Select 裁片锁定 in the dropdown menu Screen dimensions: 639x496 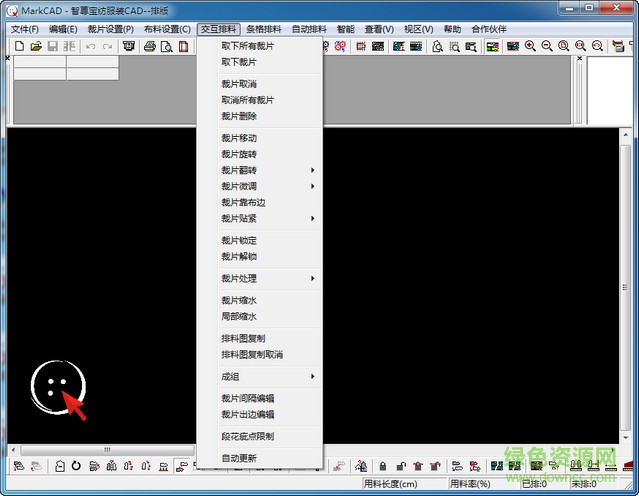[x=239, y=240]
